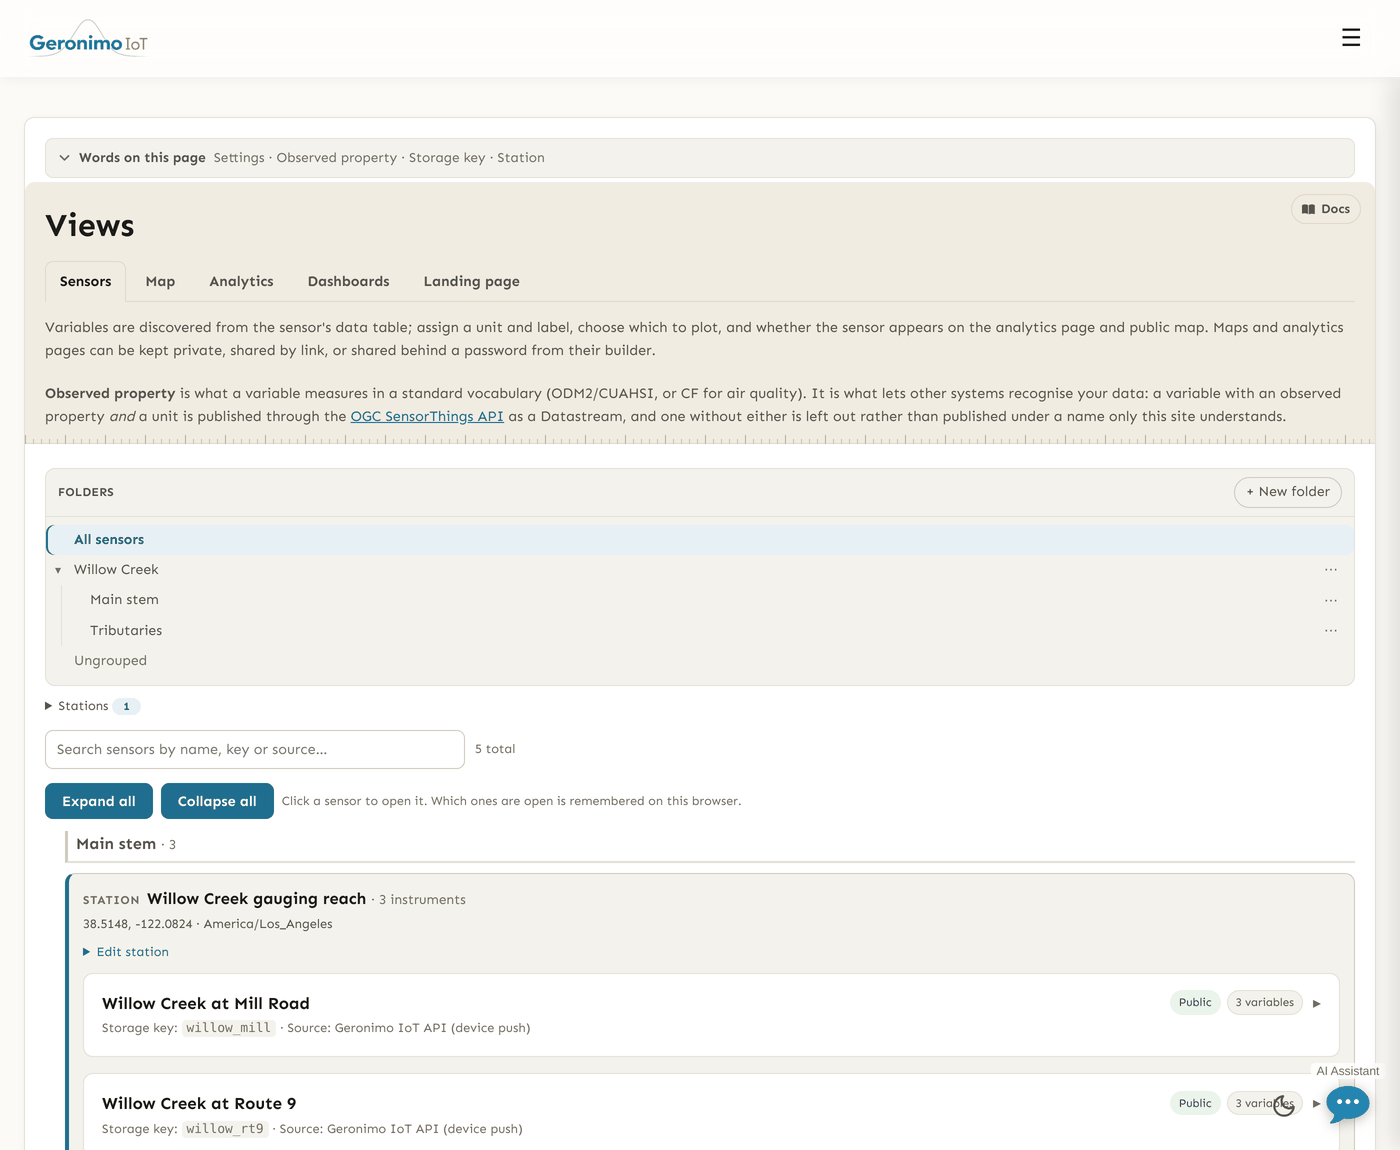Create a new folder
The height and width of the screenshot is (1150, 1400).
click(1288, 492)
